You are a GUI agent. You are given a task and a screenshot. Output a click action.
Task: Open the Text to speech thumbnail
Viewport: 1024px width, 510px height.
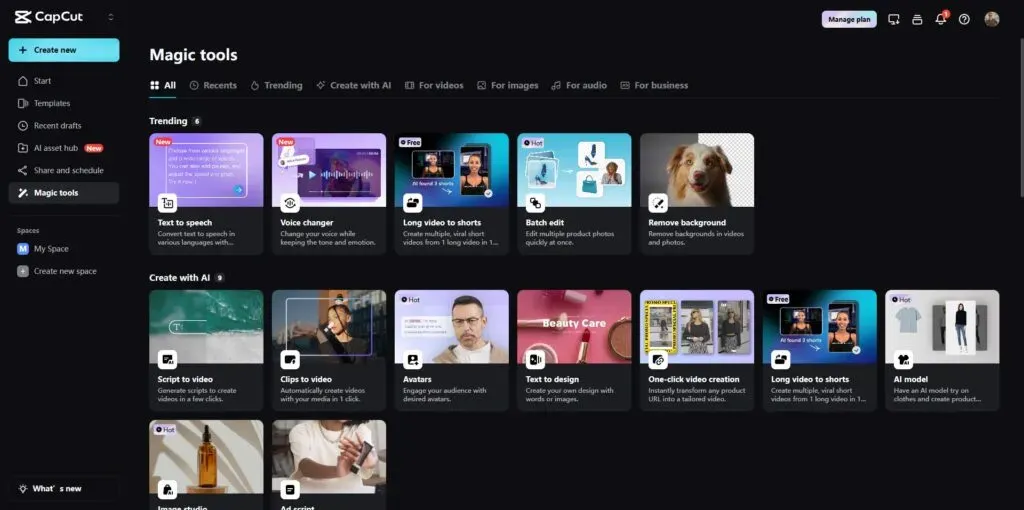click(206, 170)
